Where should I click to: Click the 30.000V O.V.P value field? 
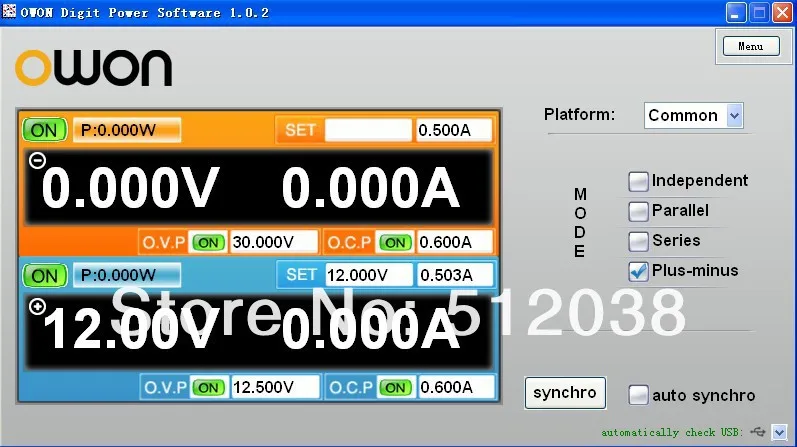(274, 242)
